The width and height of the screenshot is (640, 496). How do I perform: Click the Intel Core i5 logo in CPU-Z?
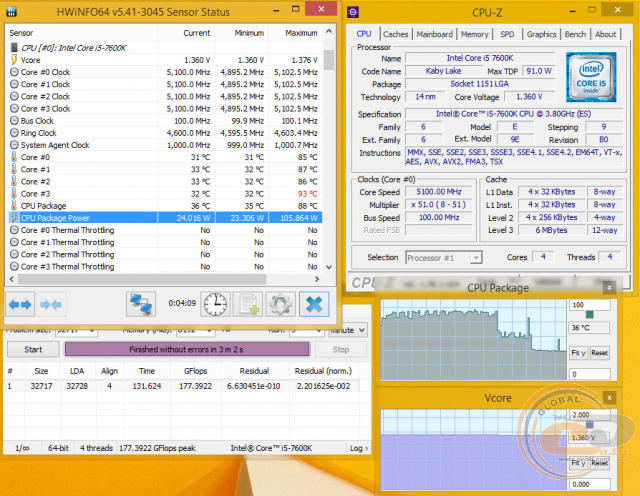[591, 77]
